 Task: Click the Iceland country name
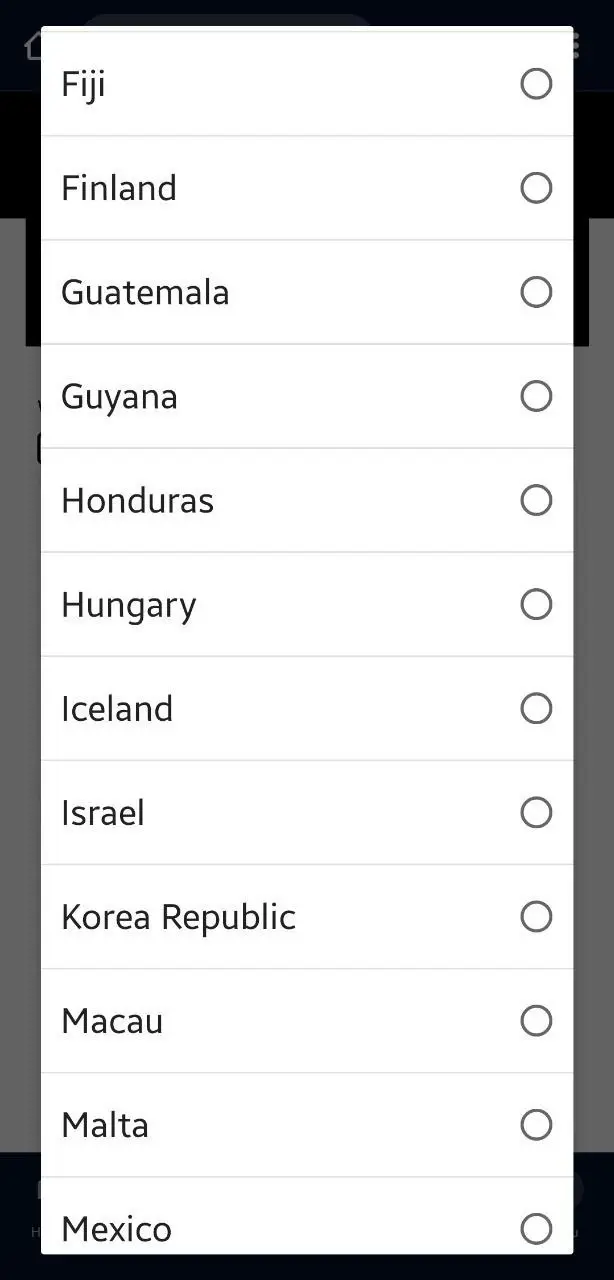tap(117, 709)
